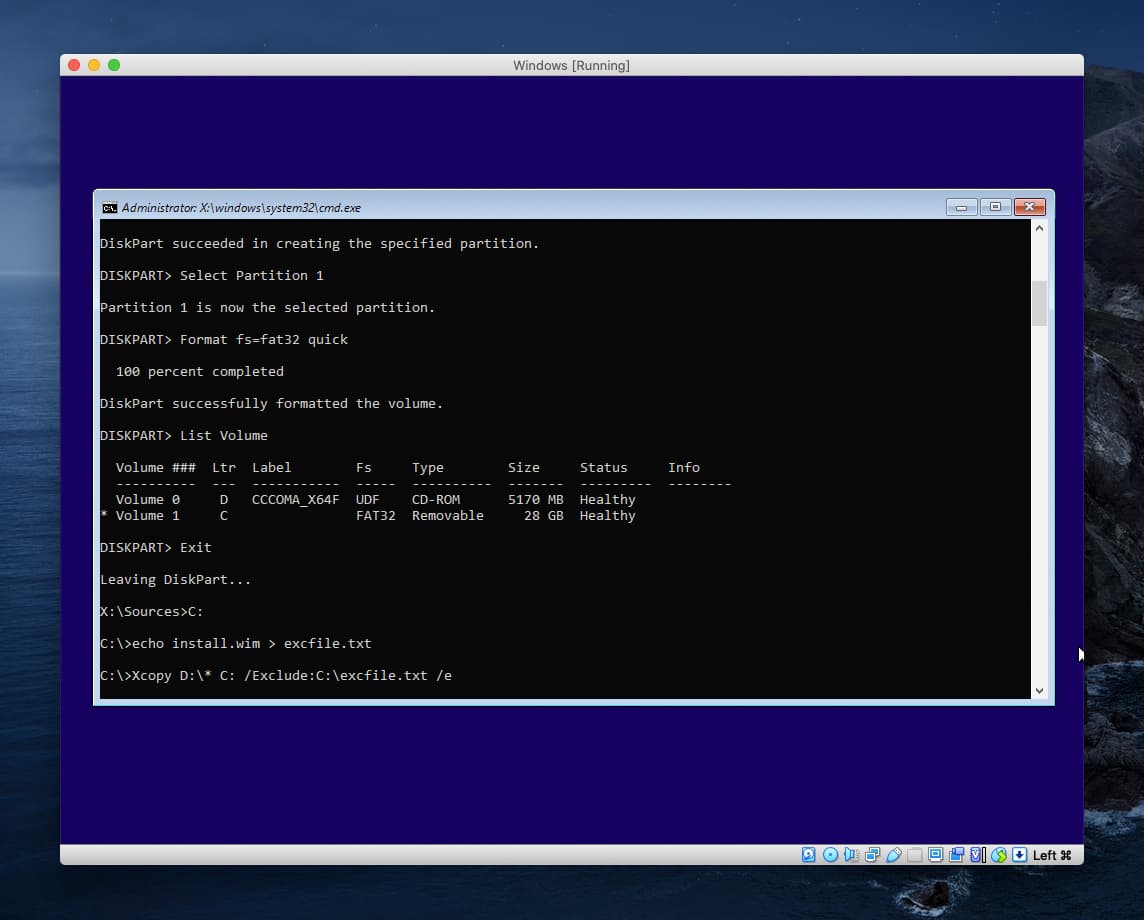Maximize the Administrator cmd.exe window

tap(995, 208)
